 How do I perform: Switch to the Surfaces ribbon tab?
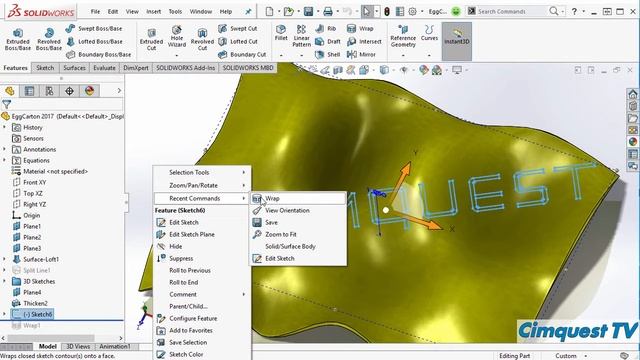point(74,68)
